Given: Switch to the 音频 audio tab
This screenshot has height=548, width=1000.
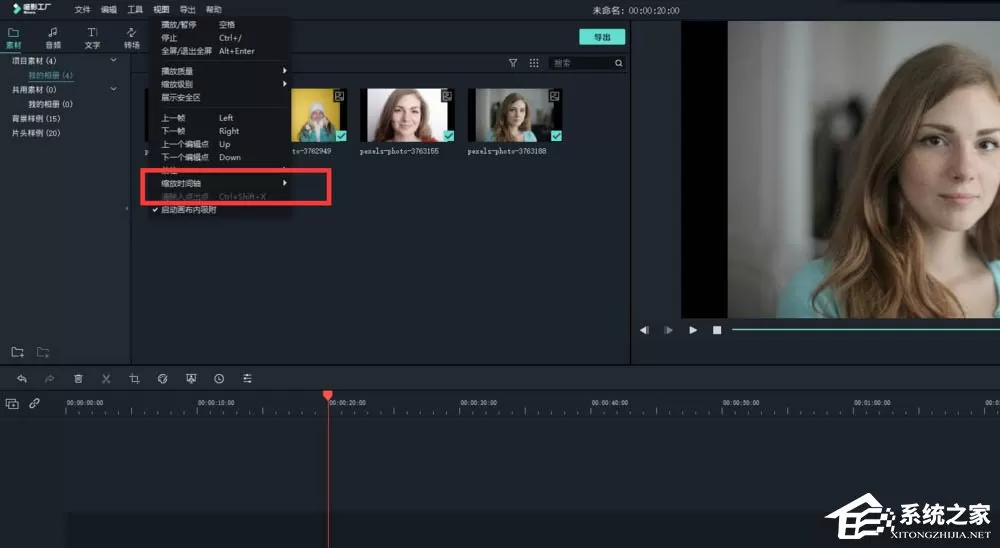Looking at the screenshot, I should pos(53,38).
